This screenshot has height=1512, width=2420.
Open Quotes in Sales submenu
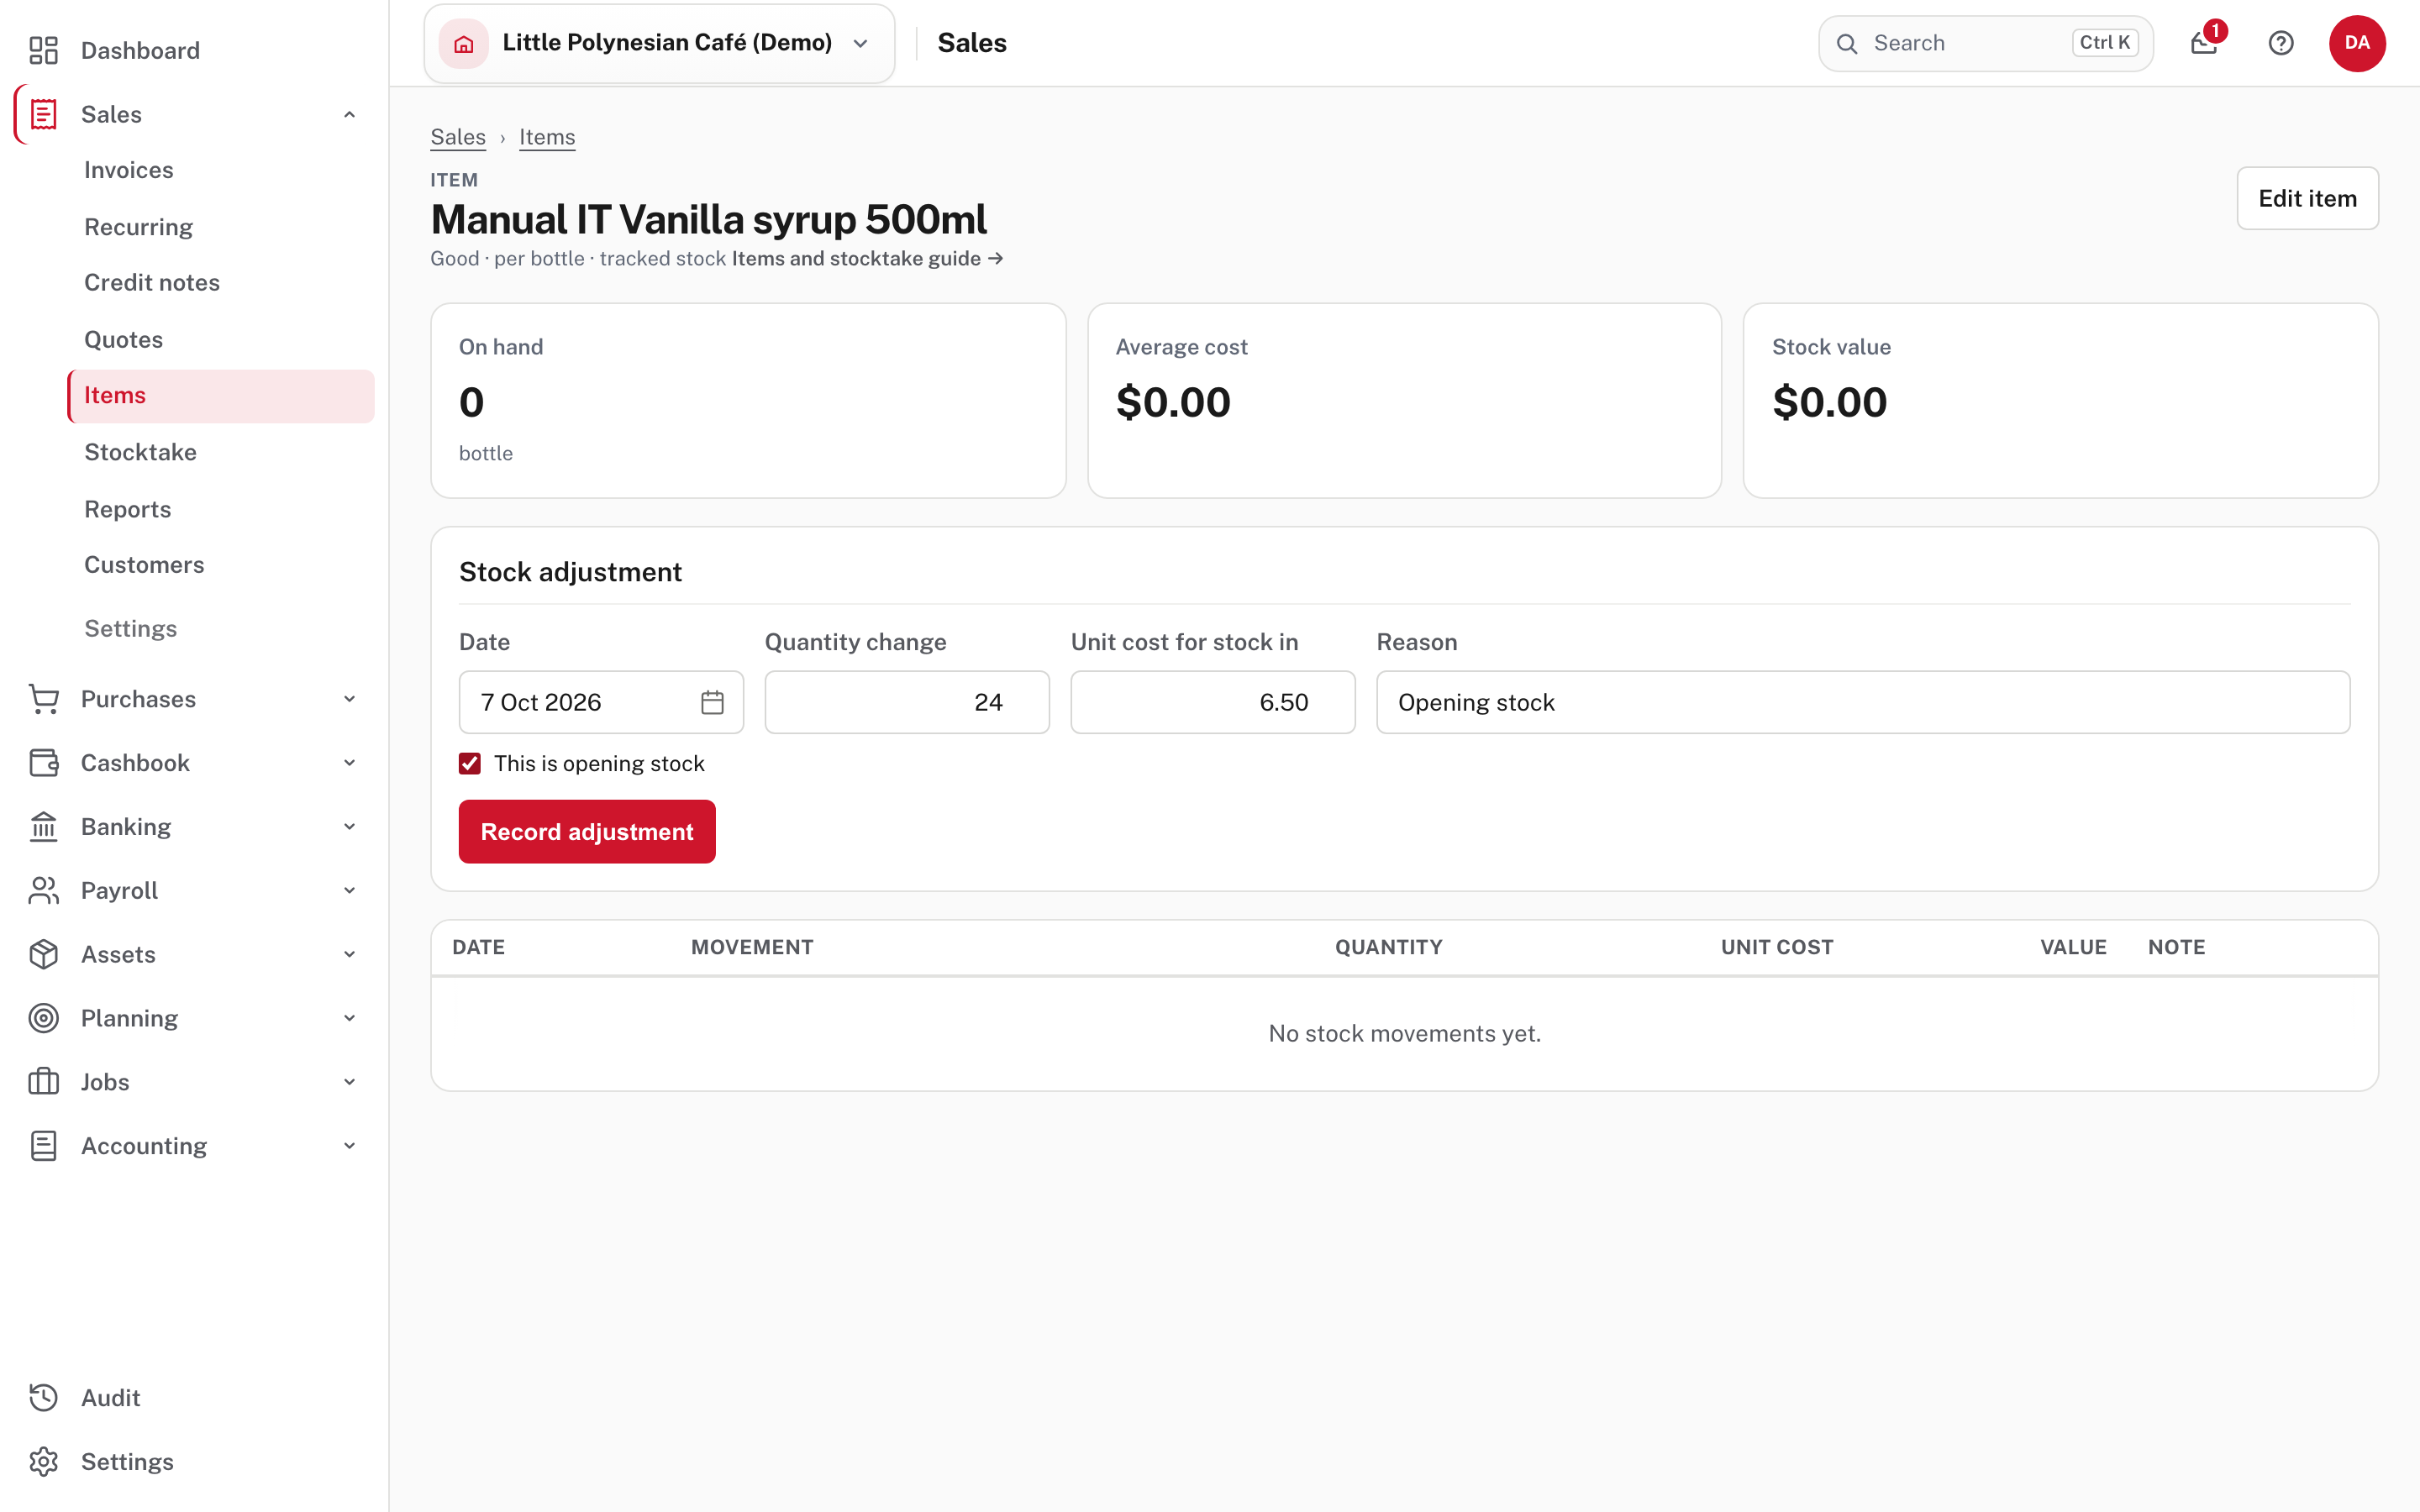coord(123,340)
